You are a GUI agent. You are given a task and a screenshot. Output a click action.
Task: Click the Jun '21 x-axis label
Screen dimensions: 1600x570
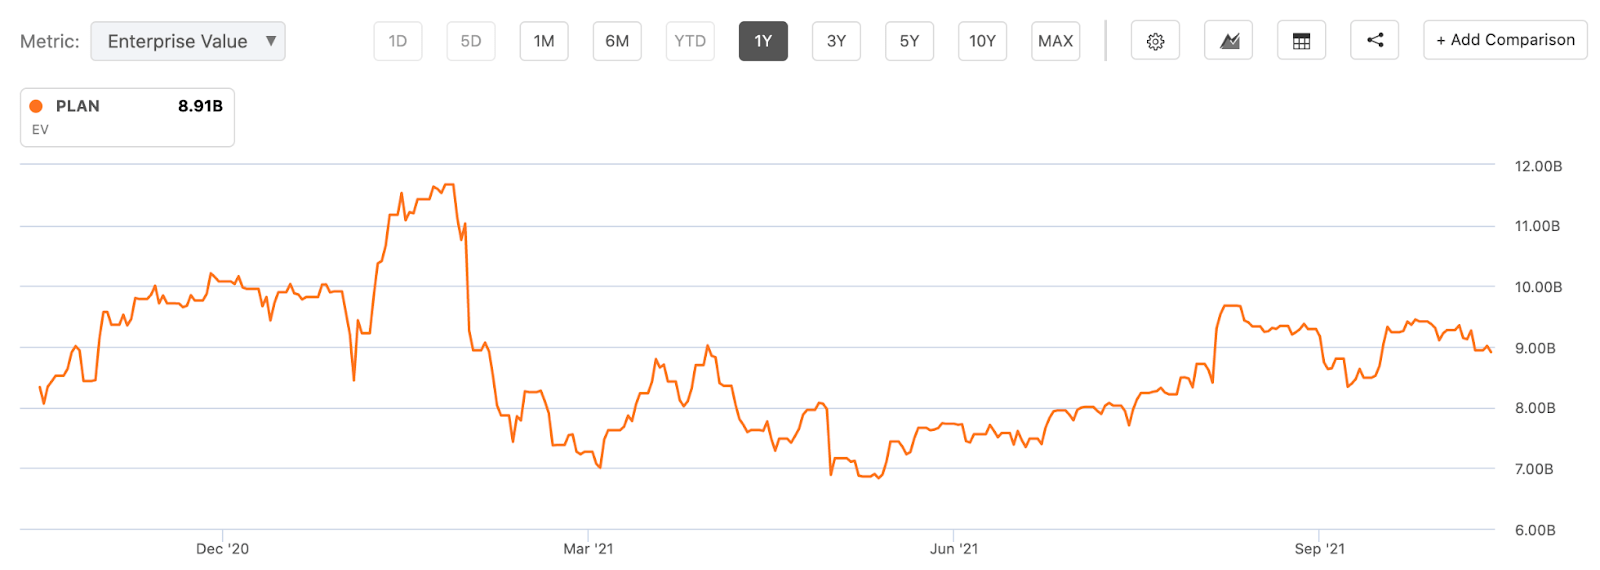click(954, 549)
